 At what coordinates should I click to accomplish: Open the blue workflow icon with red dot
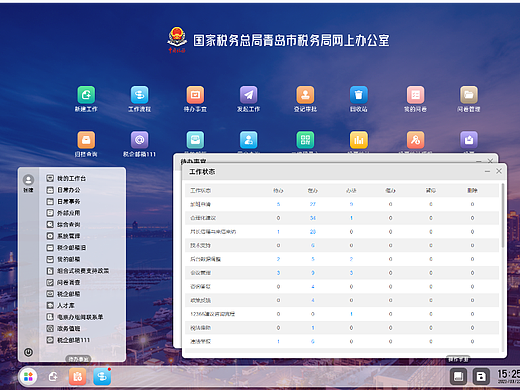tap(102, 377)
